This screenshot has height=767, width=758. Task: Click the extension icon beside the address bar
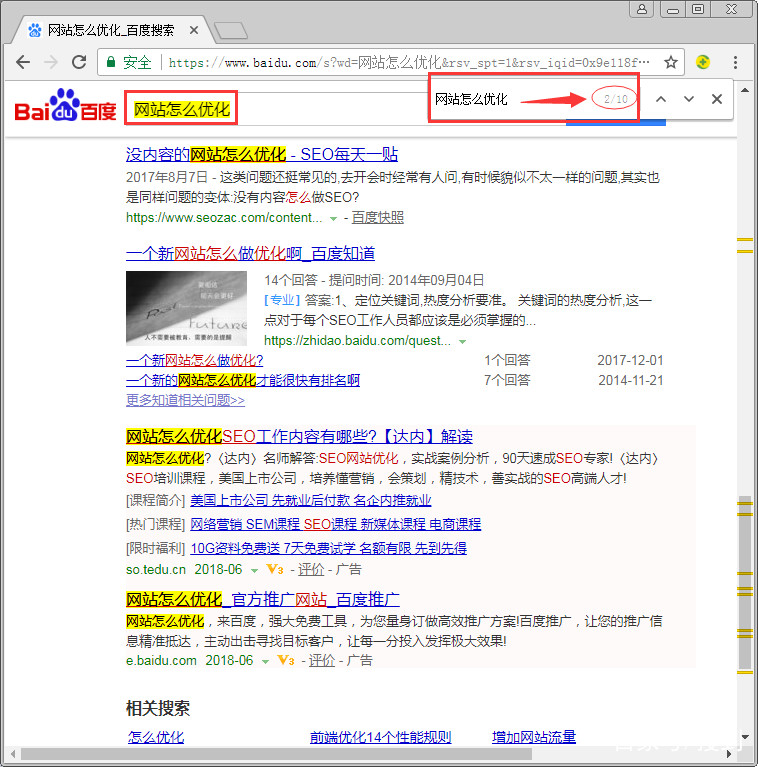coord(703,62)
